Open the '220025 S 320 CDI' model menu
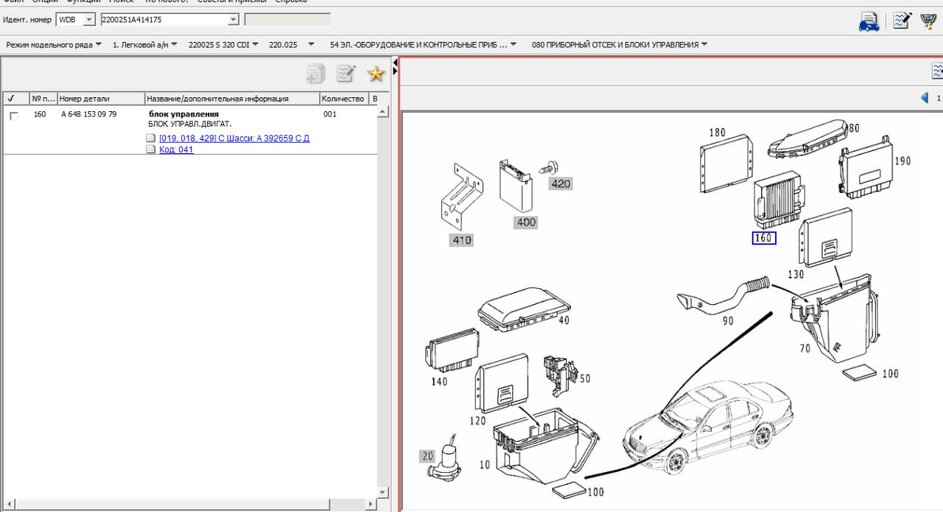This screenshot has height=512, width=943. click(x=224, y=45)
